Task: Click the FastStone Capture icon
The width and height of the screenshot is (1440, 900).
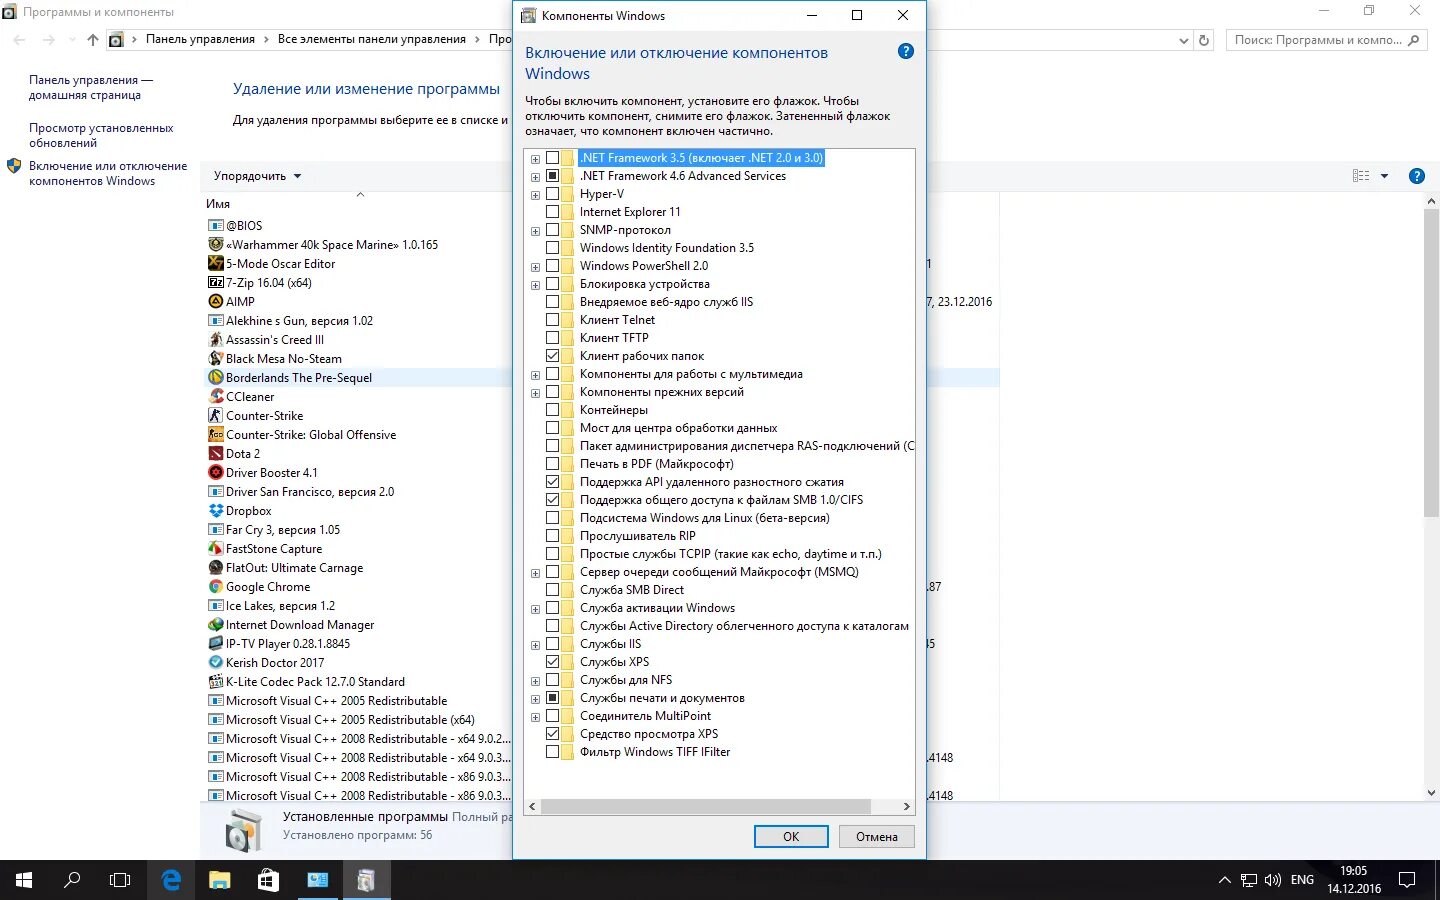Action: click(215, 549)
